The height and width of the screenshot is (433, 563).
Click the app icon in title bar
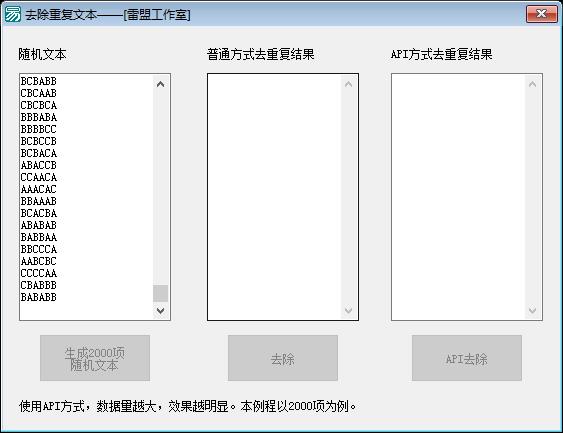13,14
